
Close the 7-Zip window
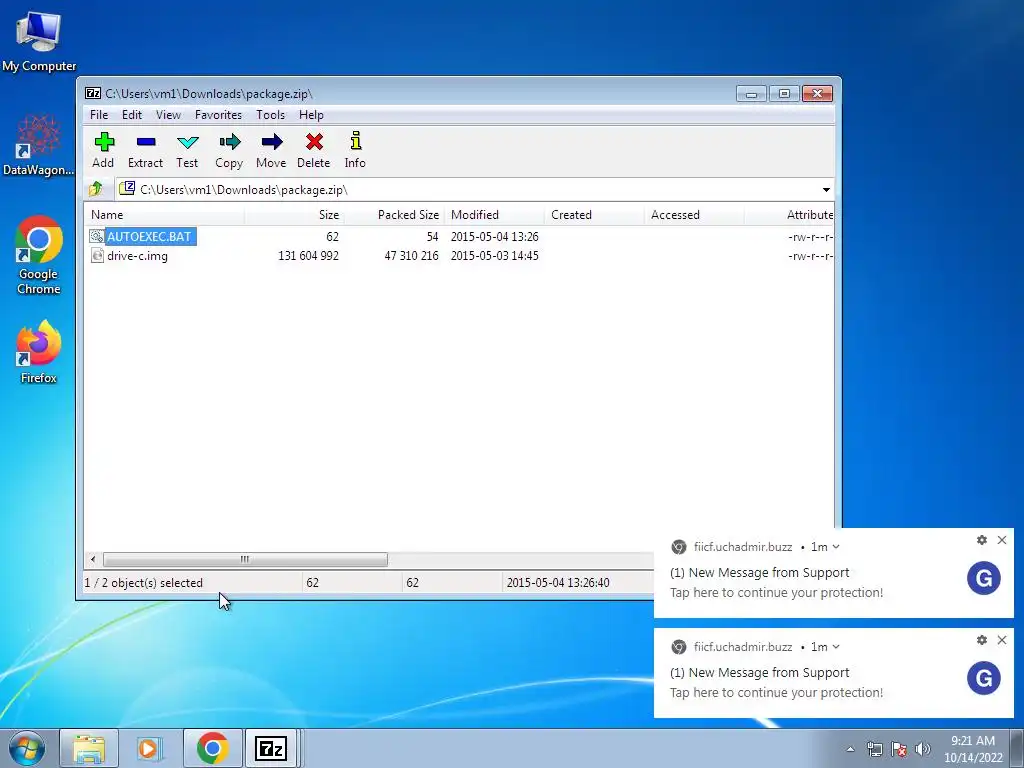point(817,94)
